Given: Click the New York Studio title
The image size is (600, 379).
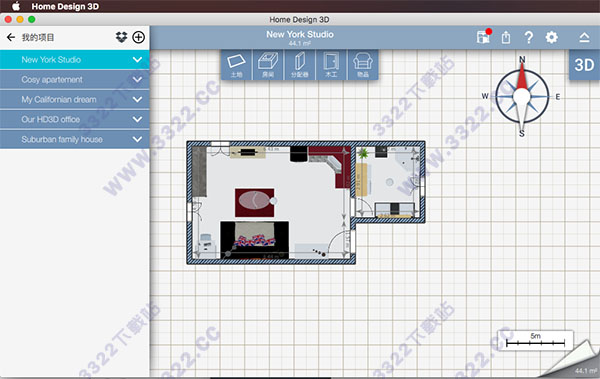Looking at the screenshot, I should 300,34.
